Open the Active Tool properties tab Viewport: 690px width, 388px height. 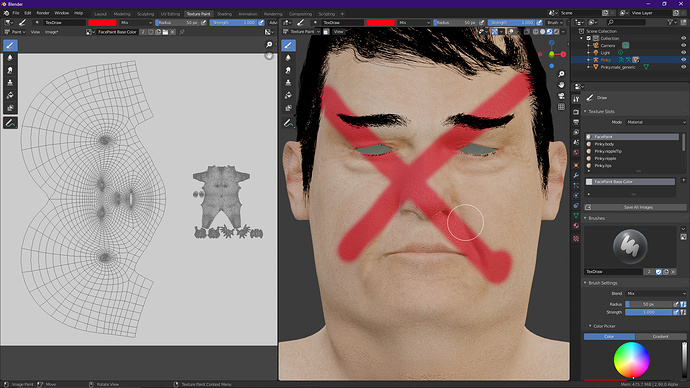[576, 100]
